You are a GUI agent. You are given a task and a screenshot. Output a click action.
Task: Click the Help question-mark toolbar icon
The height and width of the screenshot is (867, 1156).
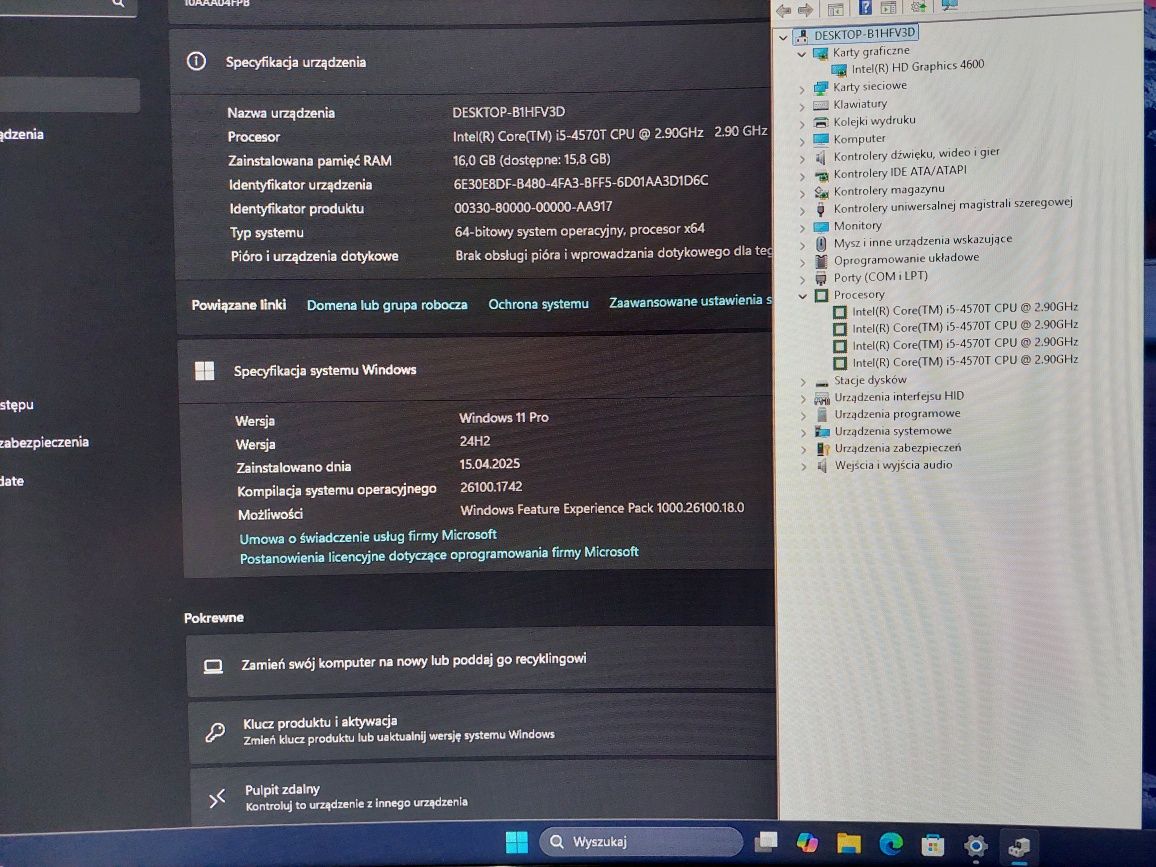point(866,7)
